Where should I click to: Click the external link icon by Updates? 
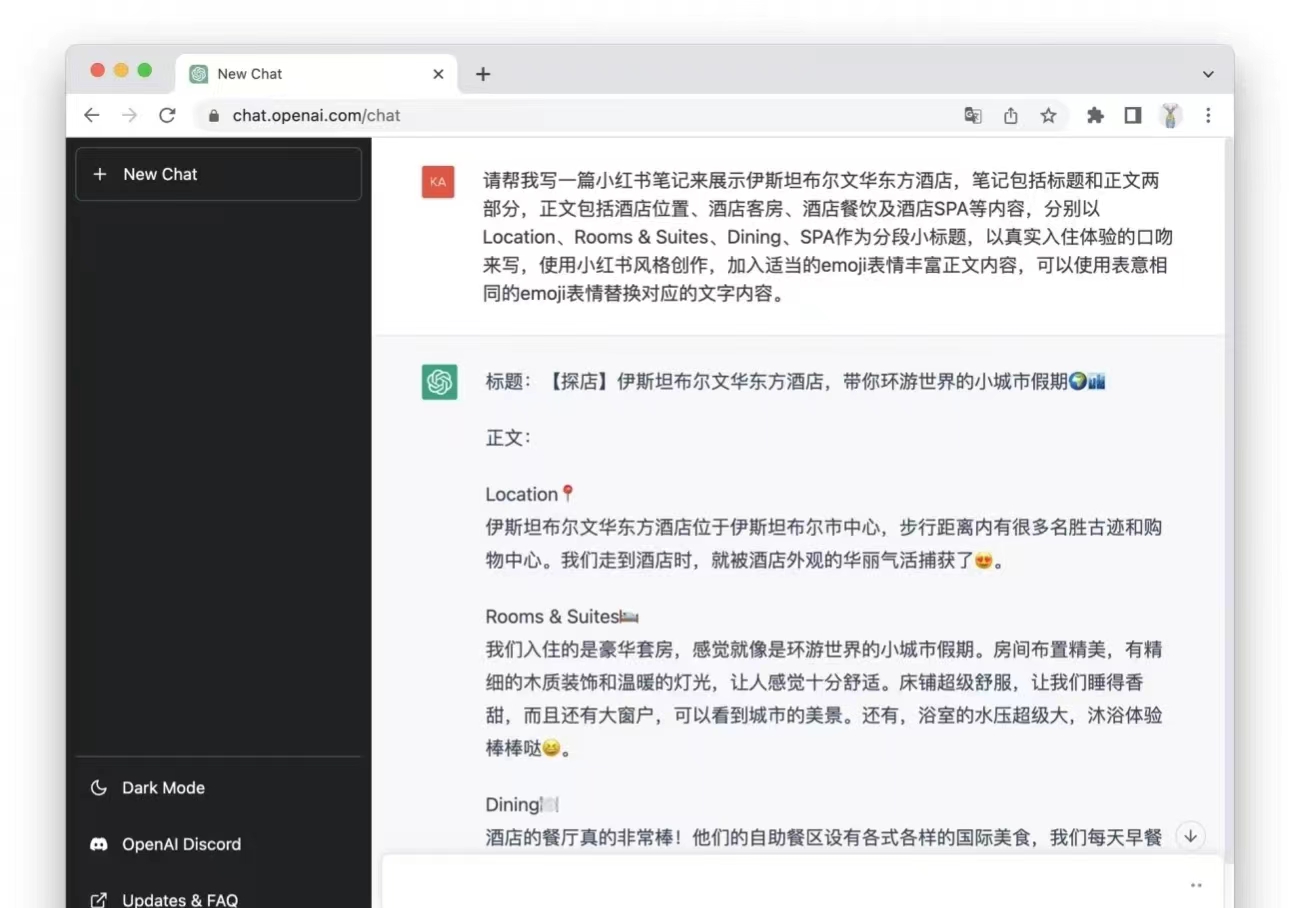[x=98, y=900]
